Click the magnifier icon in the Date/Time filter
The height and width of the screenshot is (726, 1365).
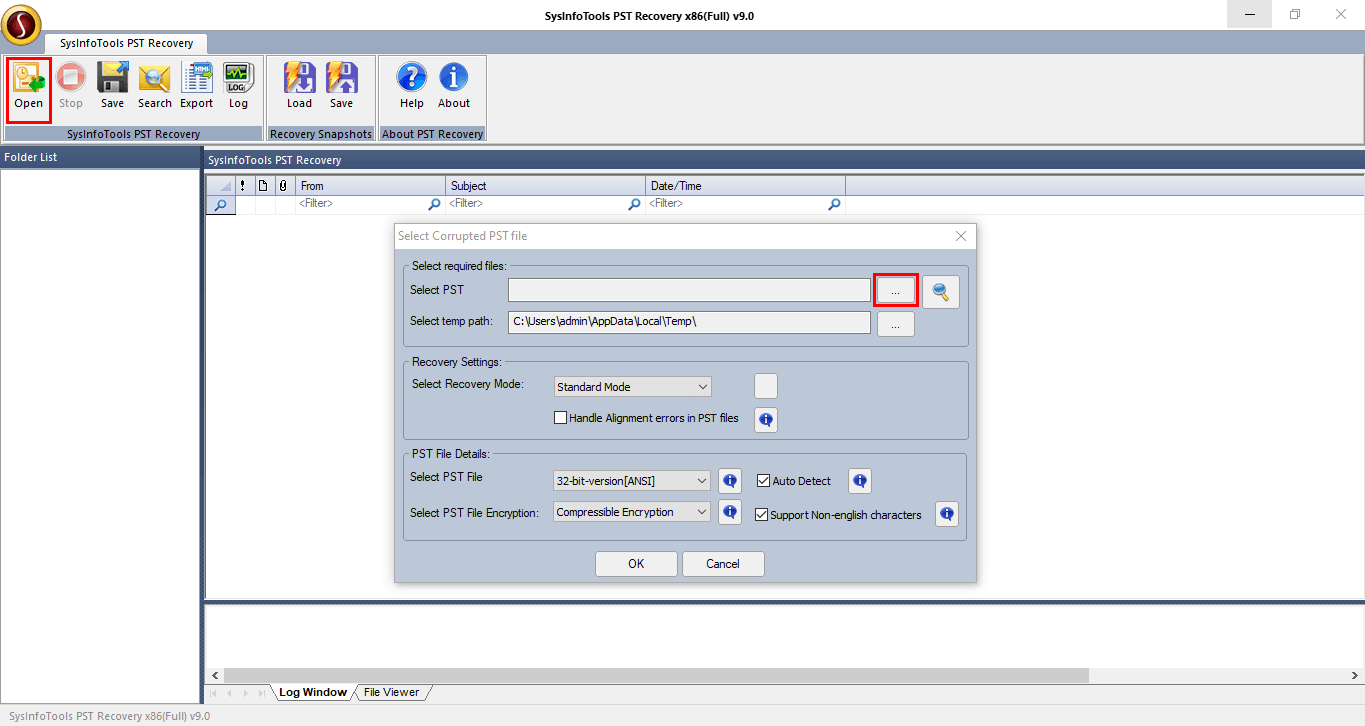point(835,204)
